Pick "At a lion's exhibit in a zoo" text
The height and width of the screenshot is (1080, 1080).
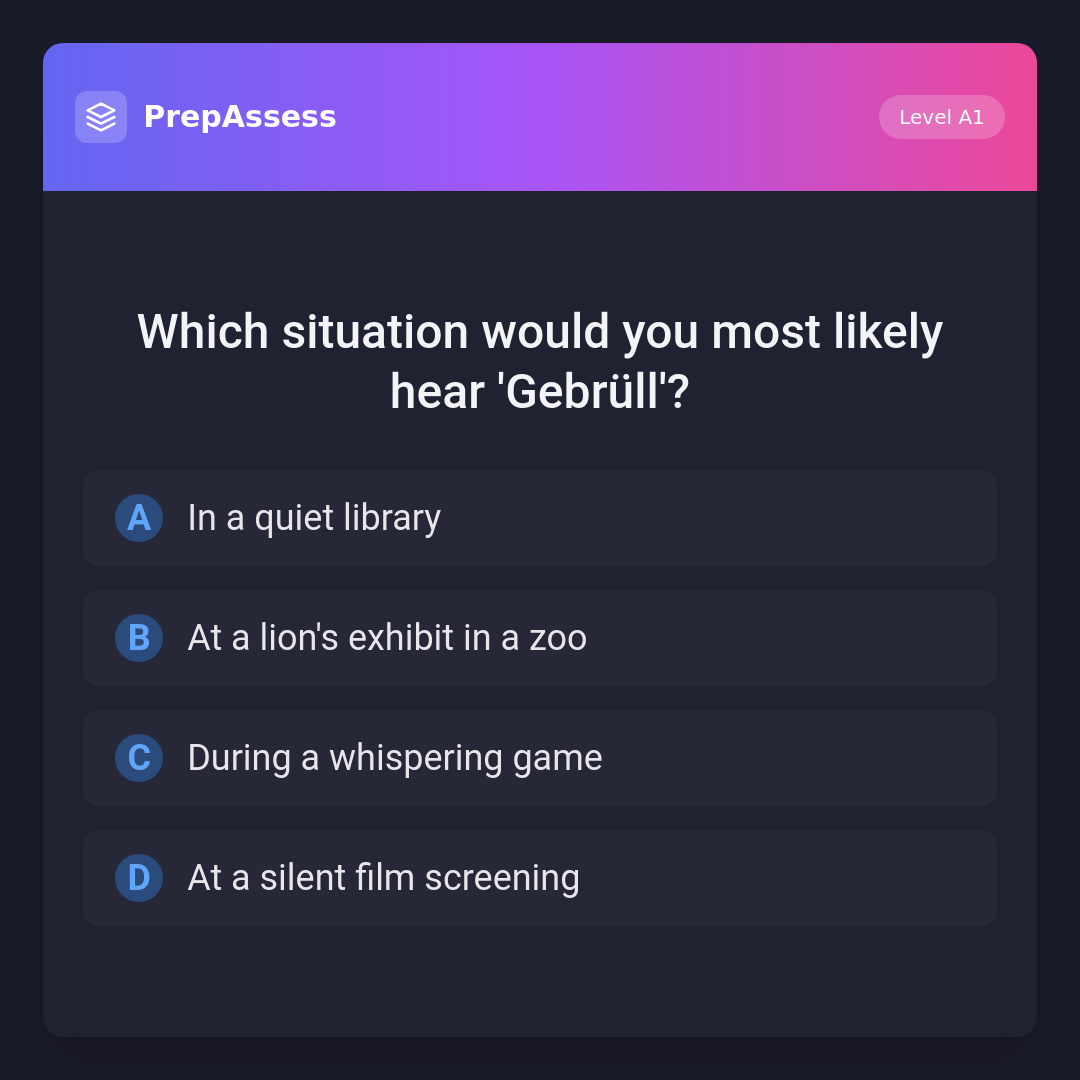(387, 638)
